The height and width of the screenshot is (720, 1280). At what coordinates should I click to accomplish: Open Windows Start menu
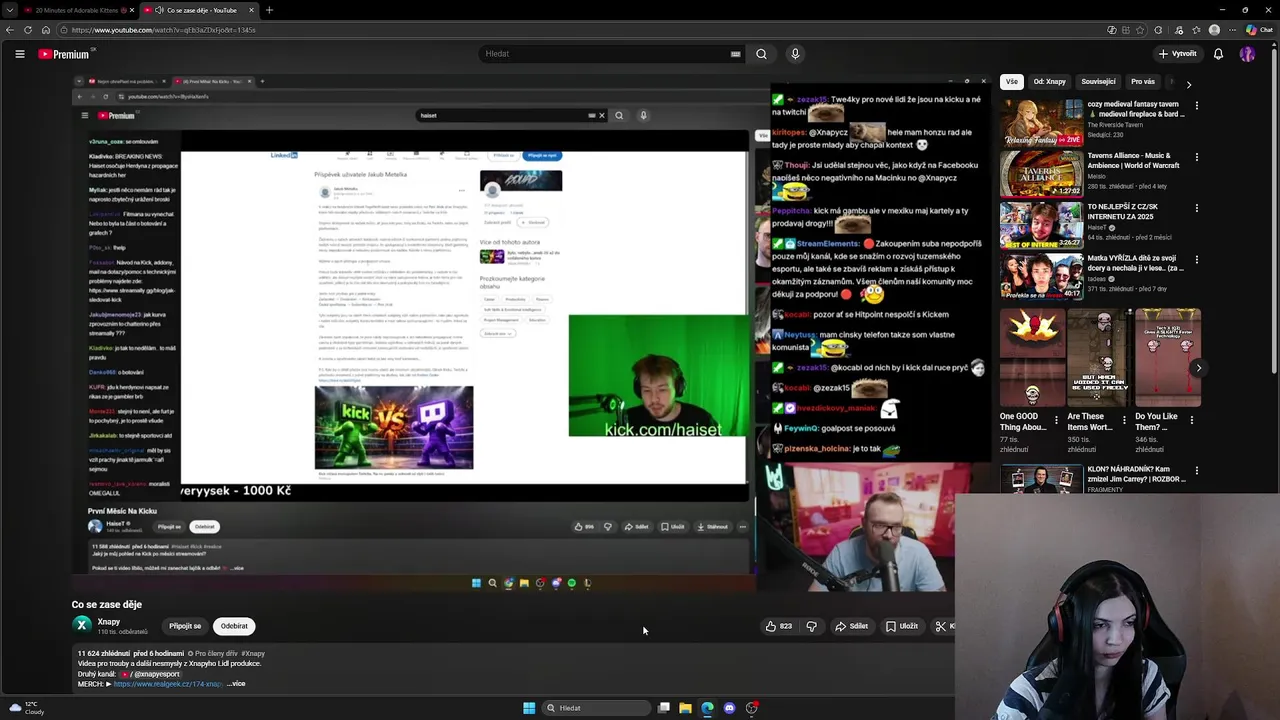click(529, 708)
